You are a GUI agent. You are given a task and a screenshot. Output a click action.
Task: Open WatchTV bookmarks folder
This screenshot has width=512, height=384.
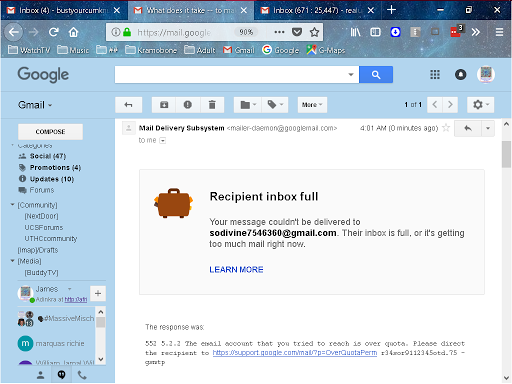tap(29, 50)
